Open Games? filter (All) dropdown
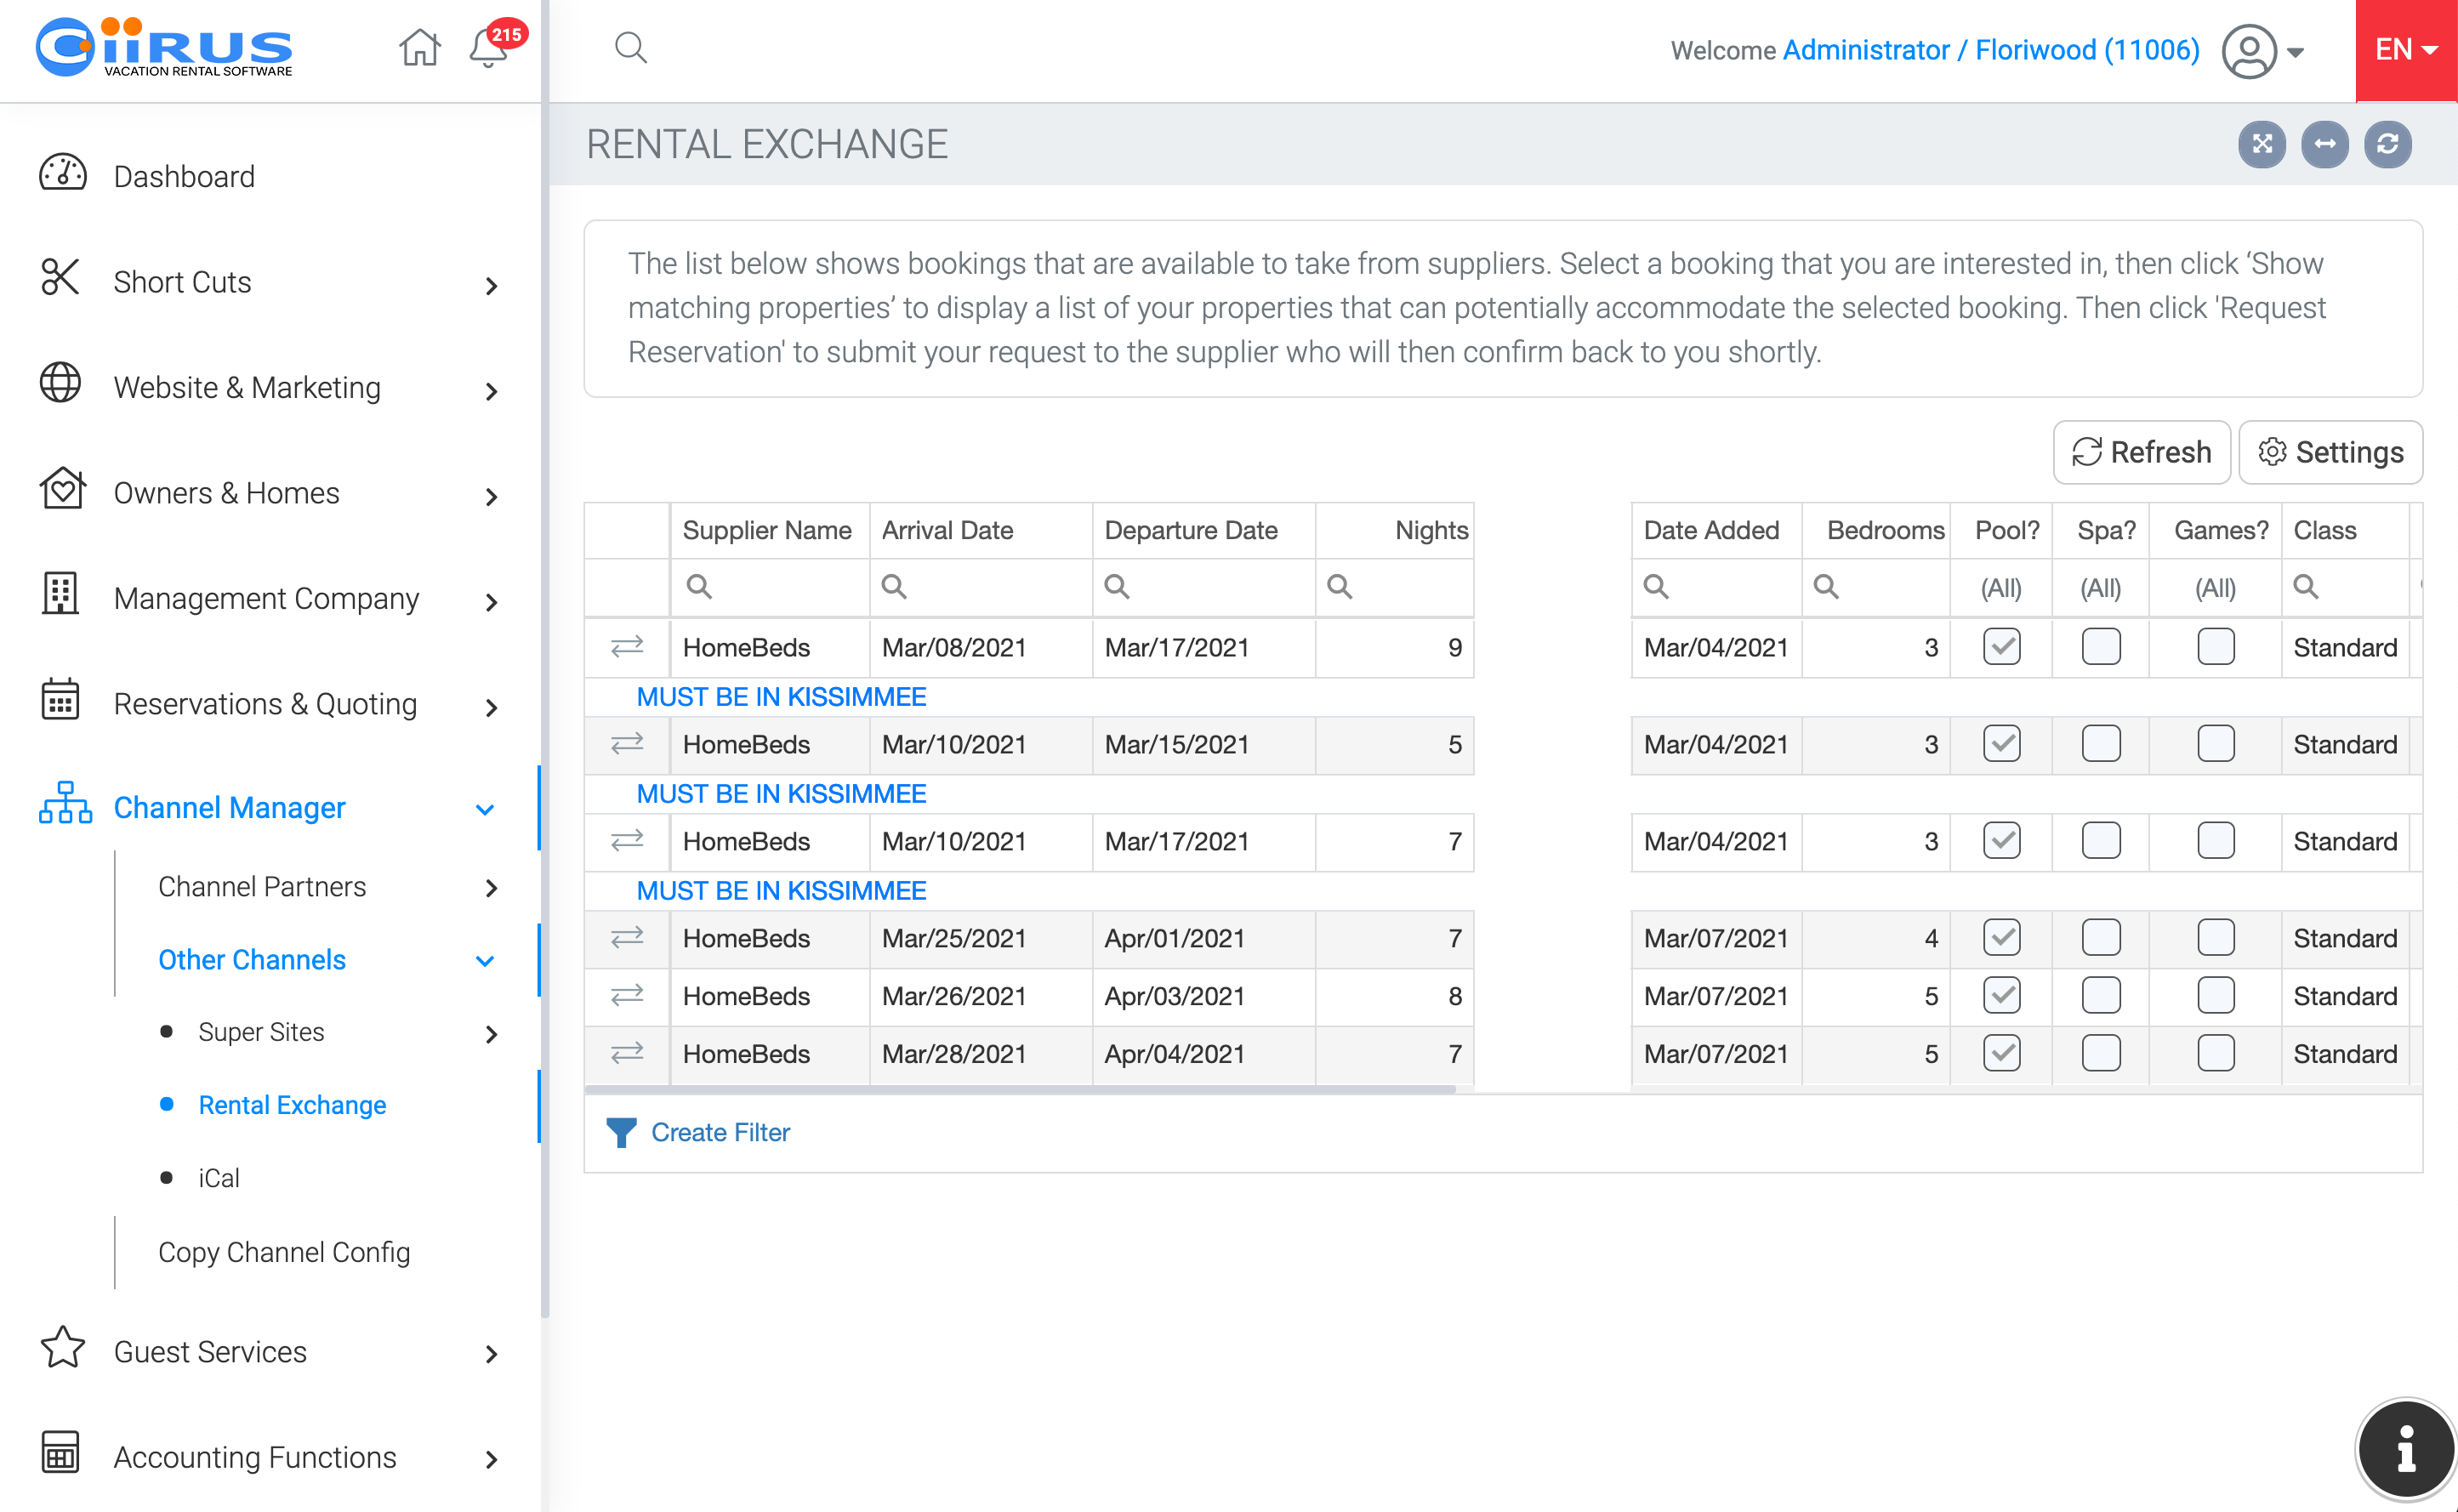 (x=2216, y=588)
